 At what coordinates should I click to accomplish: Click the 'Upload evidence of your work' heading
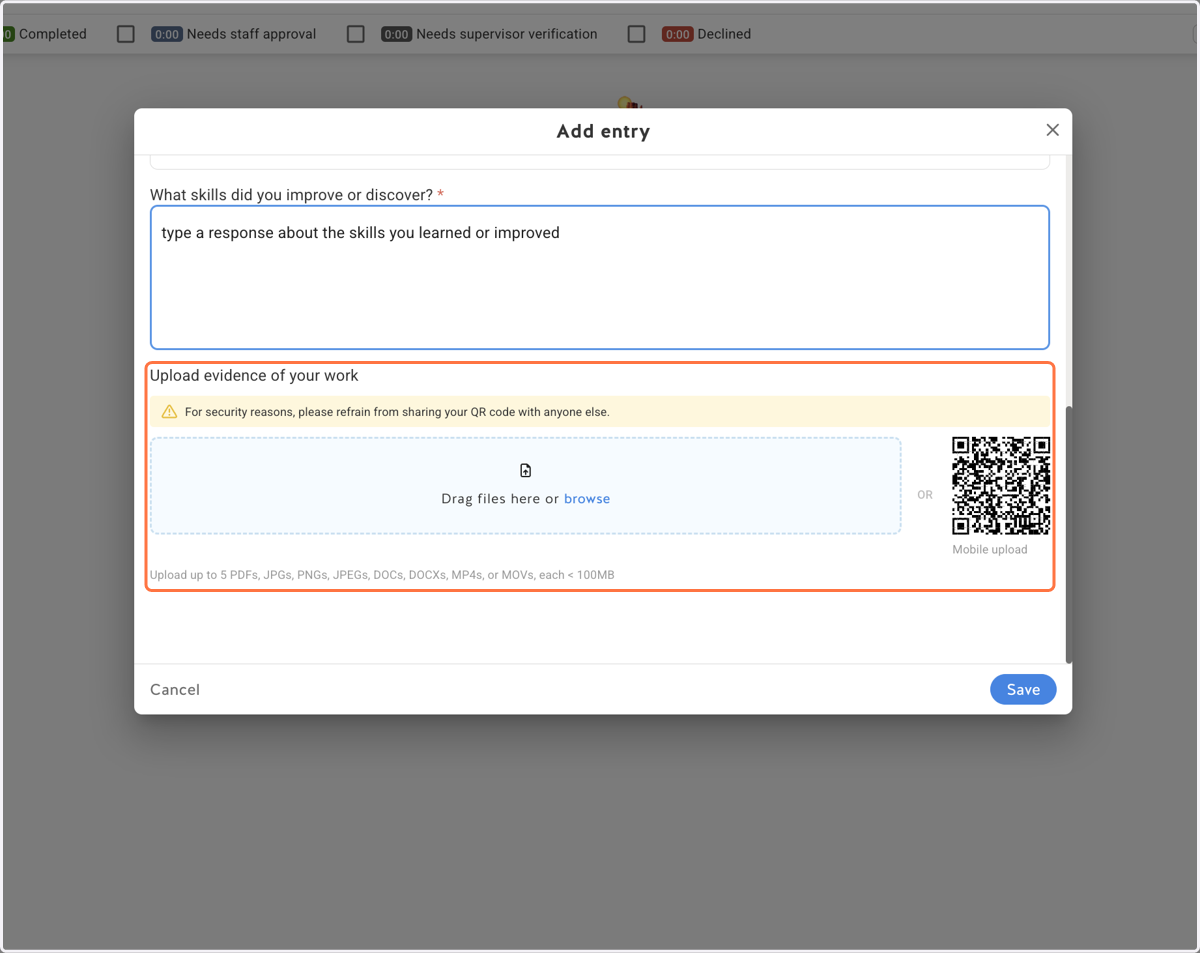[254, 376]
